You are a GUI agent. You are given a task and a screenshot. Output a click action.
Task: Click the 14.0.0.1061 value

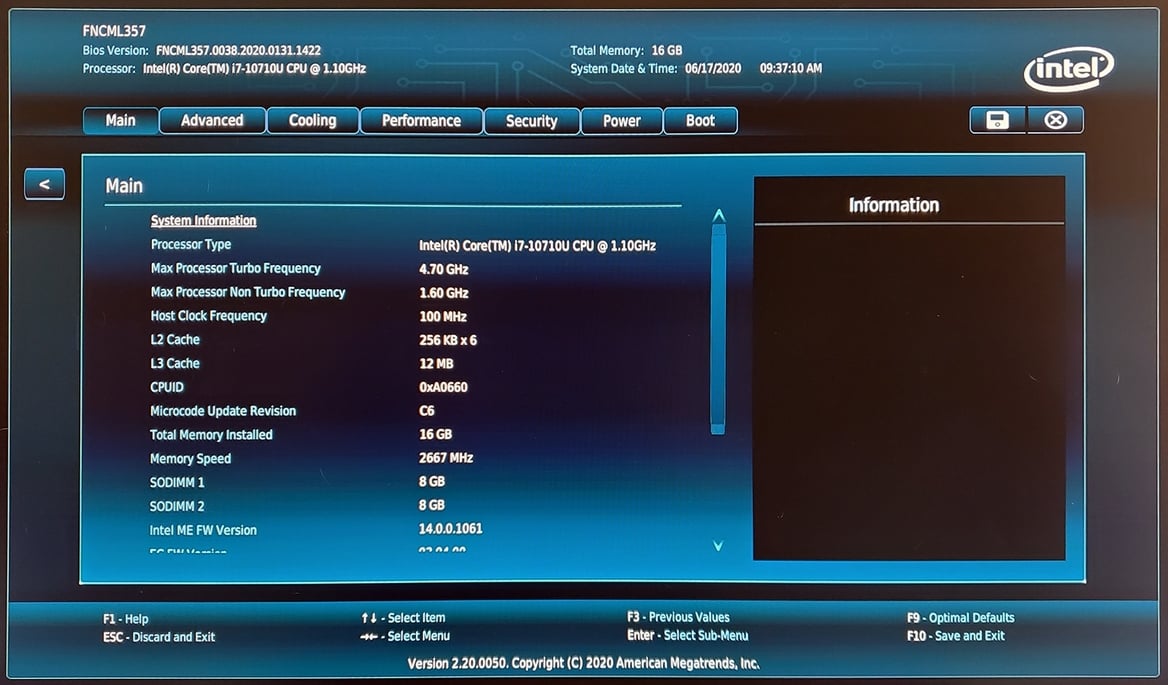[451, 529]
